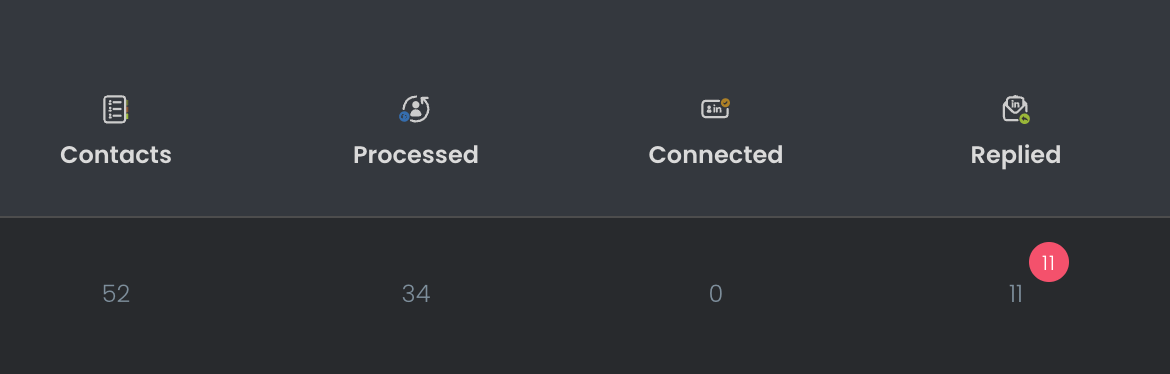Sort by the Contacts column header

[116, 155]
